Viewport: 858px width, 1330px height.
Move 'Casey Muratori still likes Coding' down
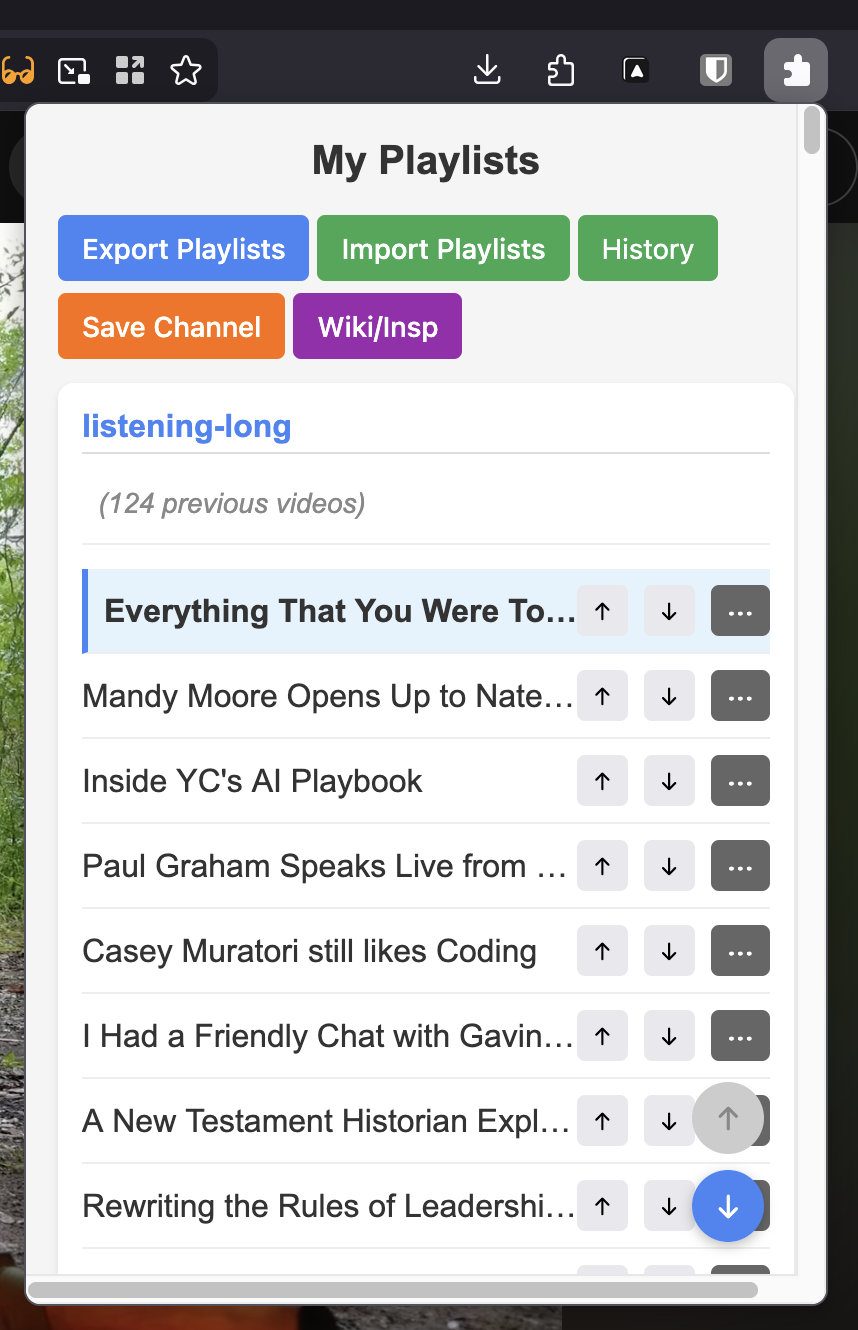(669, 951)
